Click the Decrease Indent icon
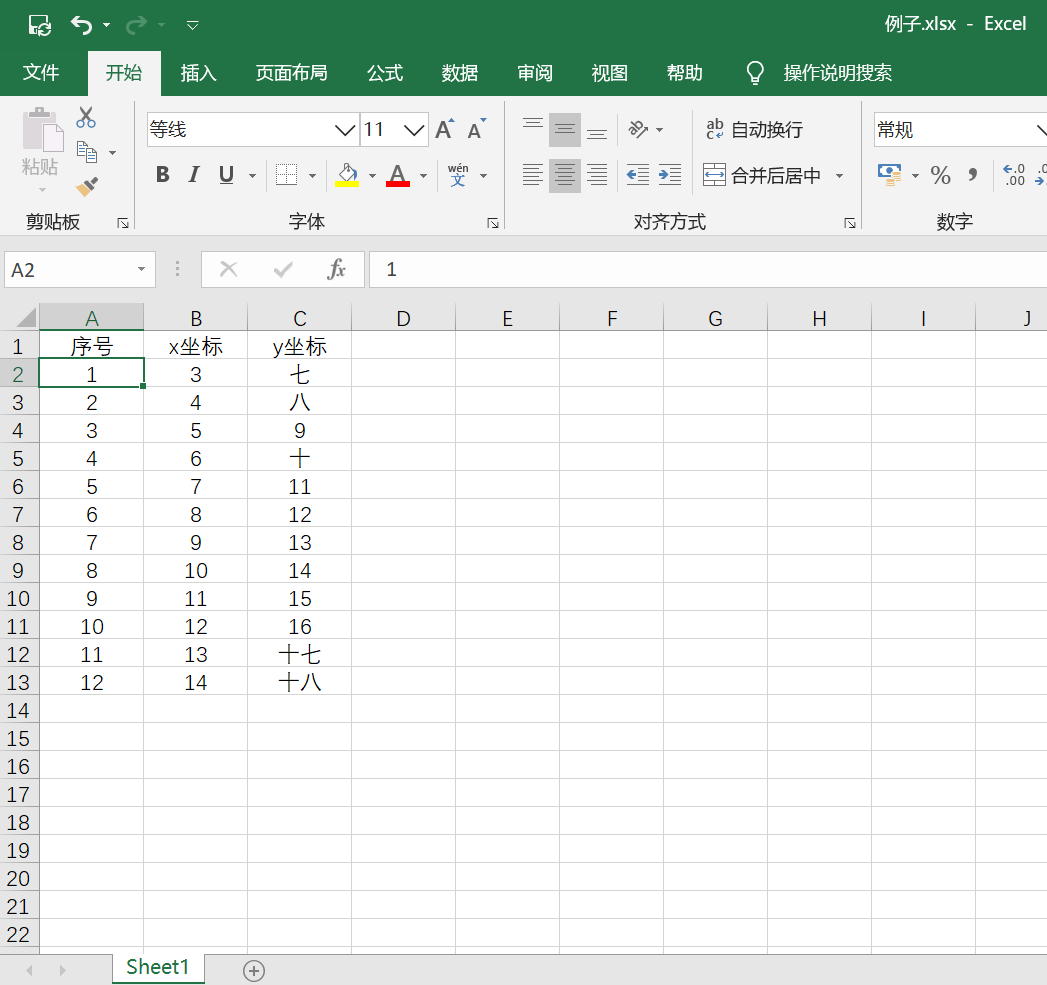Viewport: 1047px width, 985px height. pos(638,175)
